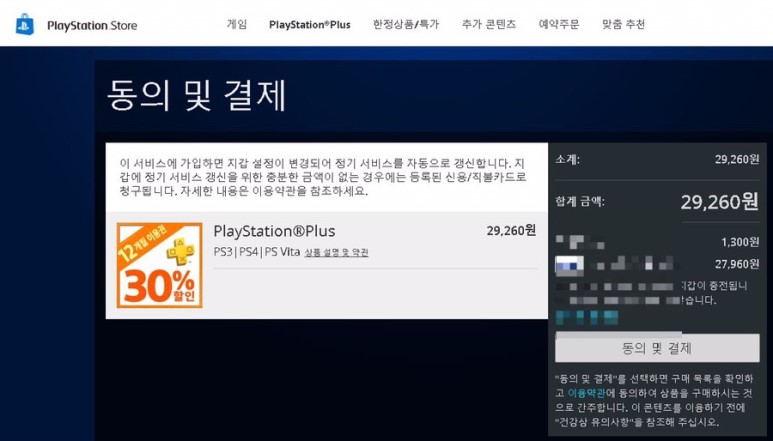Open the 예약주문 menu item
The width and height of the screenshot is (773, 441).
[559, 24]
